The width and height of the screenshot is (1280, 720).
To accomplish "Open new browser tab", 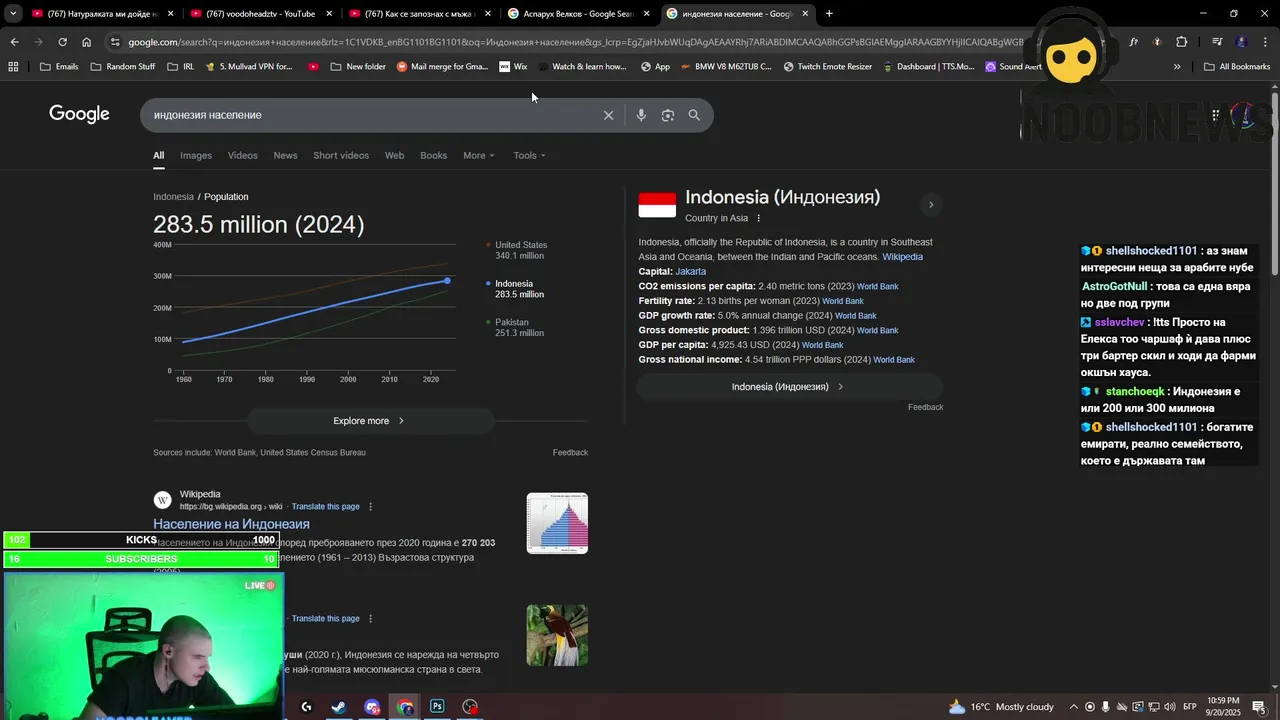I will (x=829, y=14).
